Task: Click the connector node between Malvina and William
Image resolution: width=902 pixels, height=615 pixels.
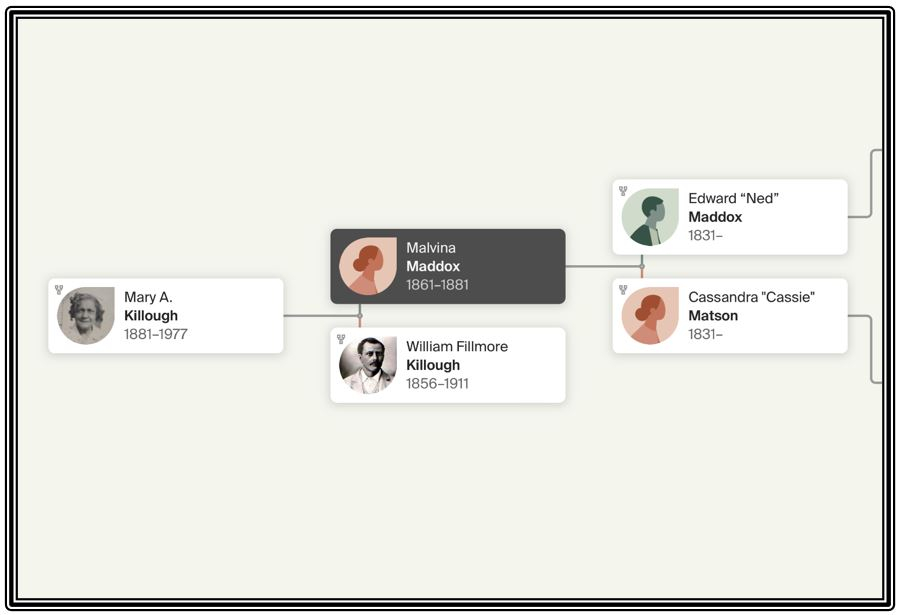Action: coord(360,316)
